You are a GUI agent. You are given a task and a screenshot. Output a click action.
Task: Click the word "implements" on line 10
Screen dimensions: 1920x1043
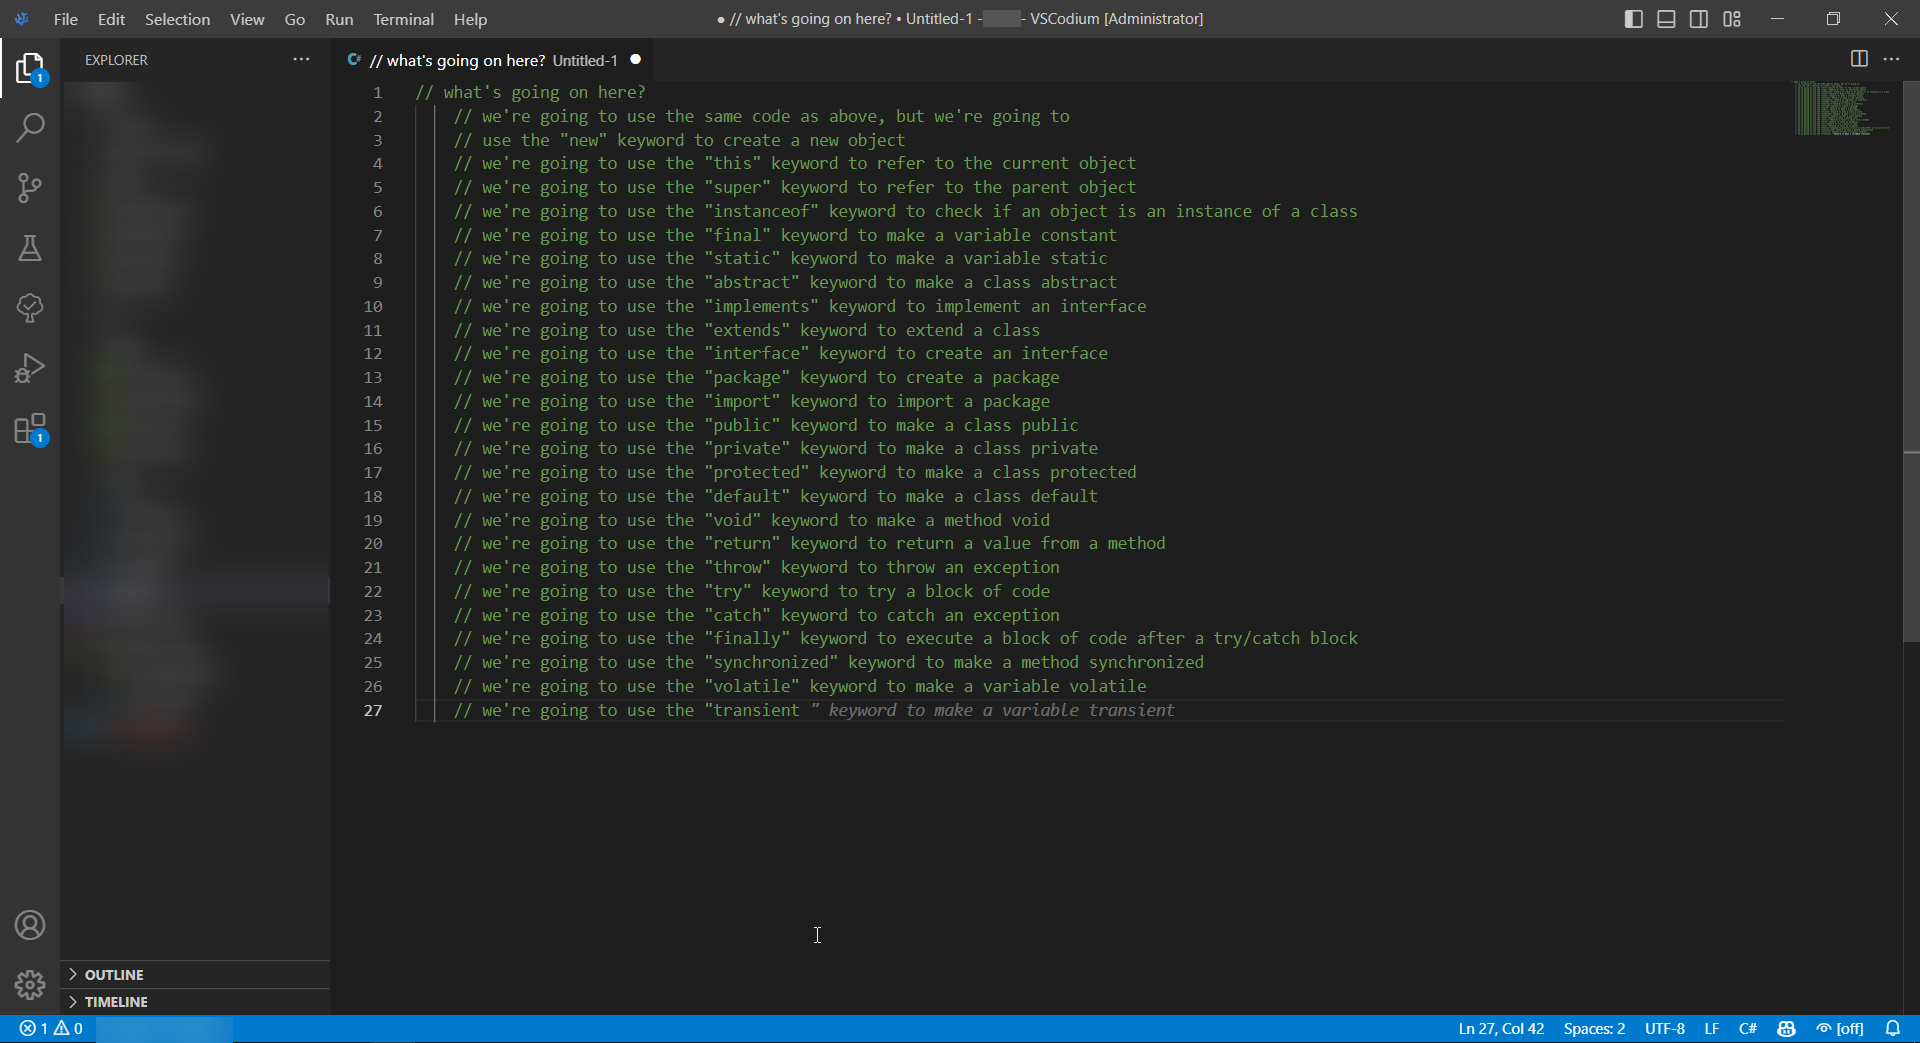coord(761,306)
